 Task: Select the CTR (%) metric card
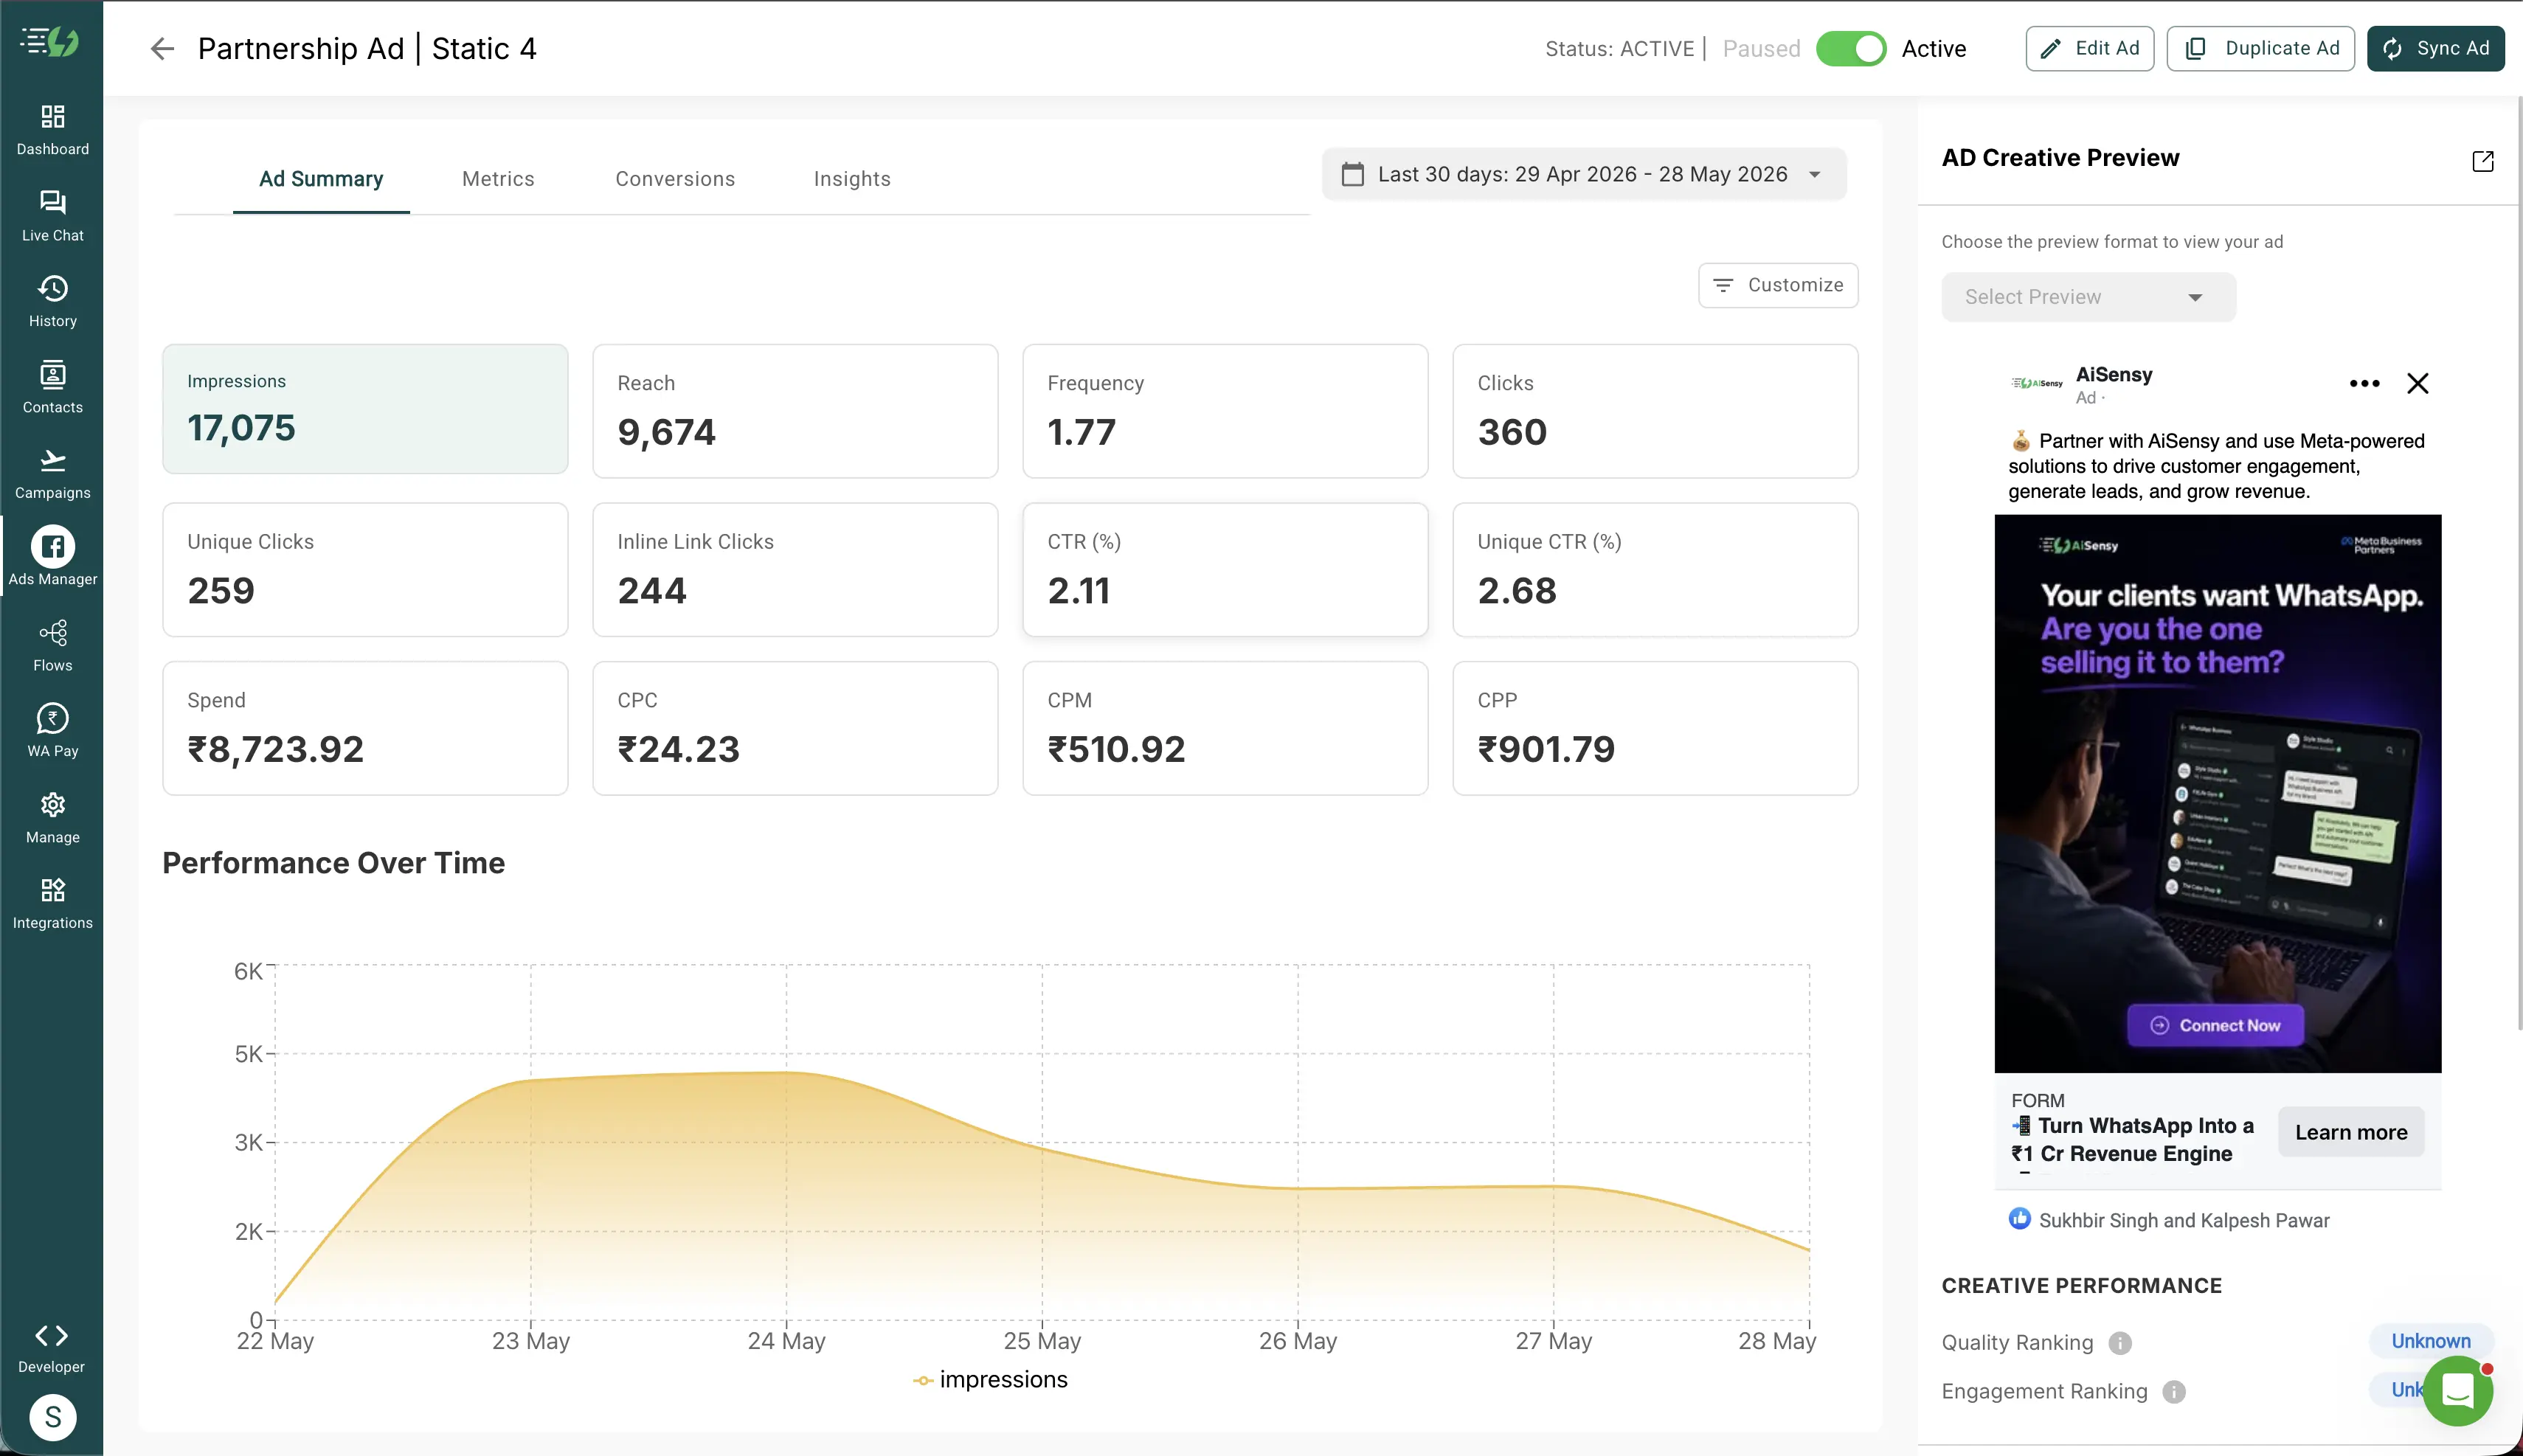(1225, 569)
